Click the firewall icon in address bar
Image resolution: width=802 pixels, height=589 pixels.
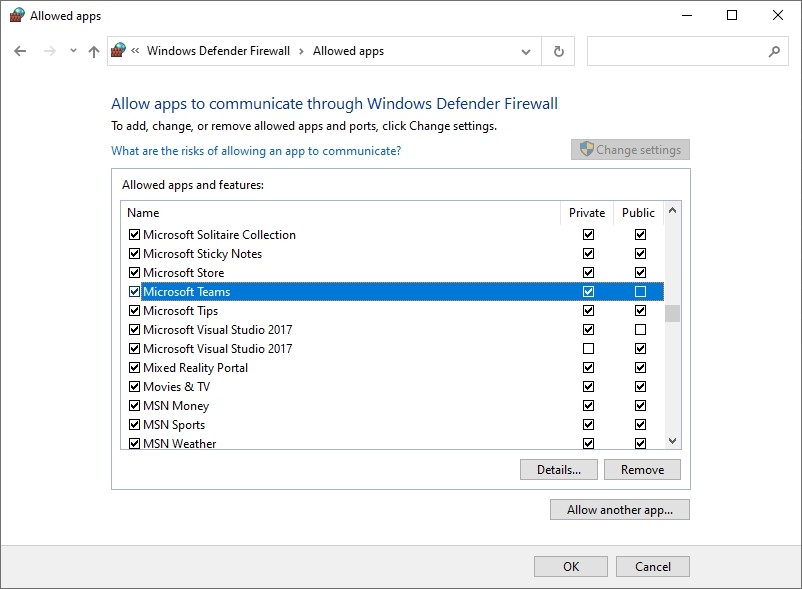coord(118,50)
